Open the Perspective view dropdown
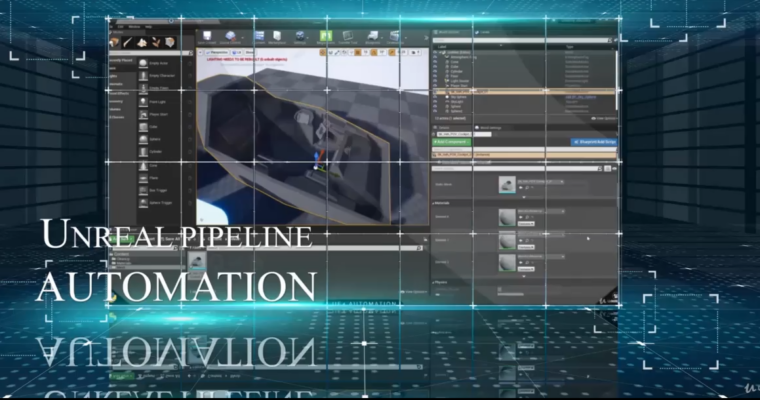The width and height of the screenshot is (760, 400). (x=217, y=52)
